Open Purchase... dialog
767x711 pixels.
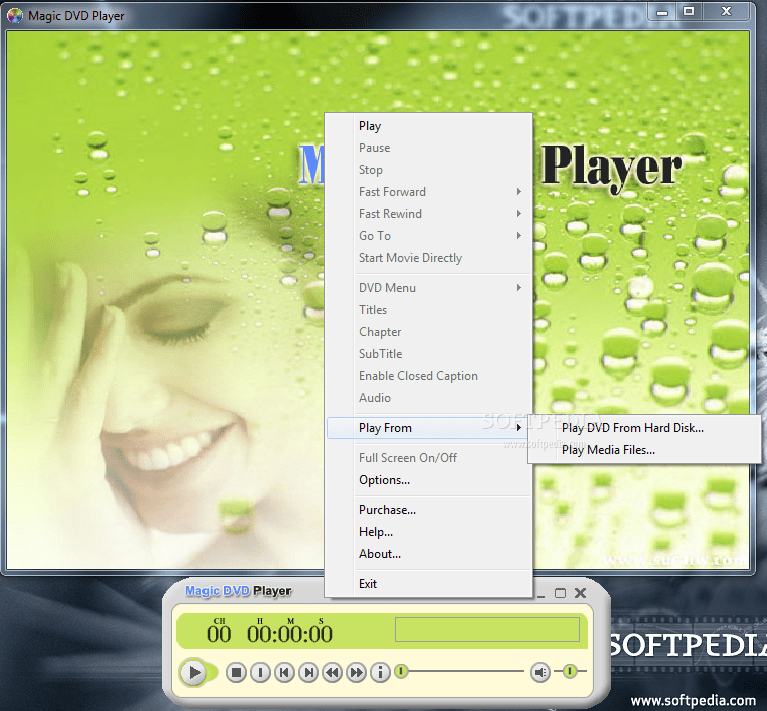click(429, 510)
